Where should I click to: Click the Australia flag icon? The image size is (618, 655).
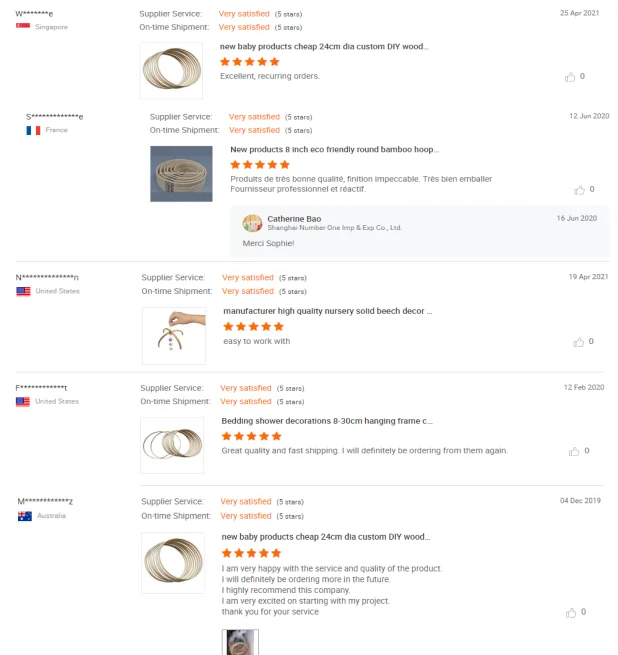pyautogui.click(x=25, y=516)
